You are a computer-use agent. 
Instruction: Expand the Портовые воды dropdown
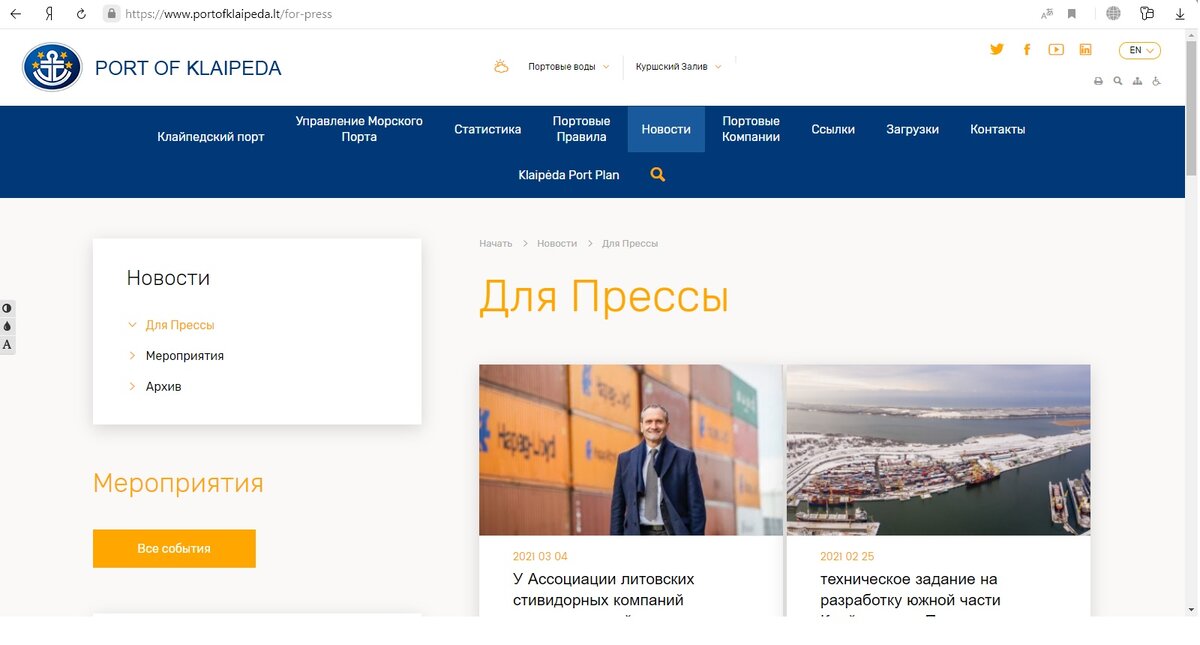coord(566,65)
